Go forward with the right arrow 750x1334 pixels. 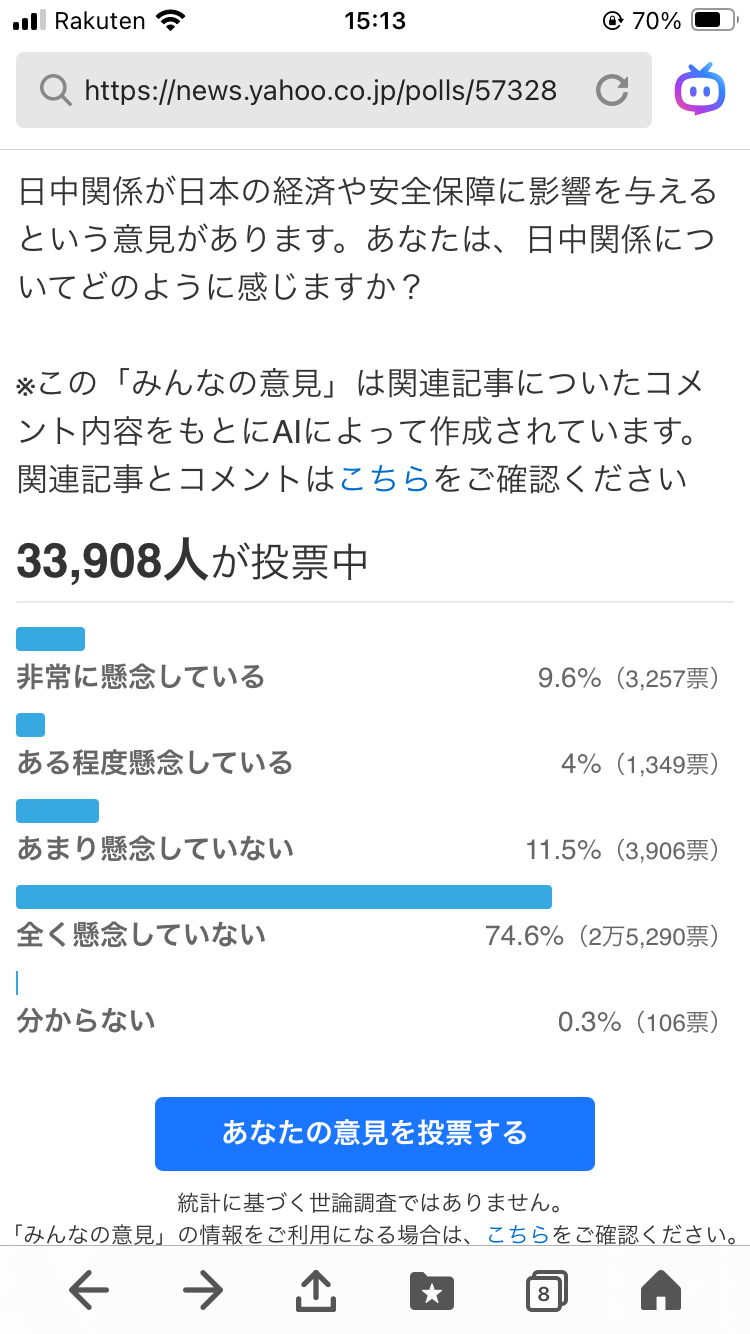click(203, 1291)
